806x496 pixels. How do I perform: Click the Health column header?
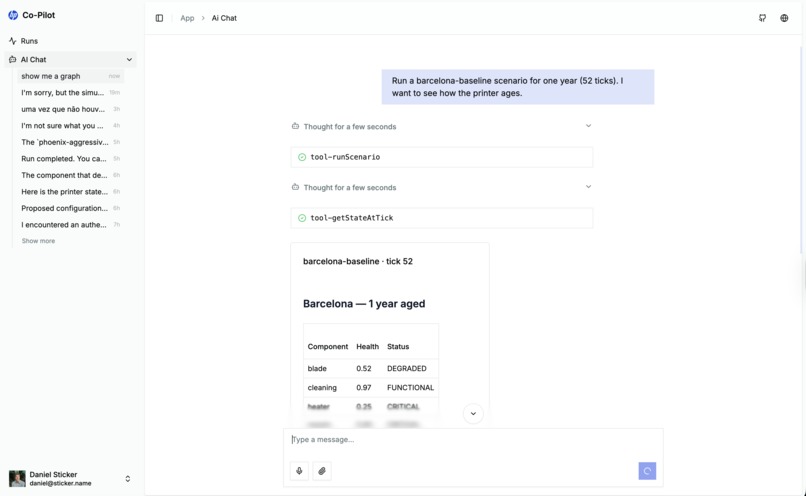368,346
